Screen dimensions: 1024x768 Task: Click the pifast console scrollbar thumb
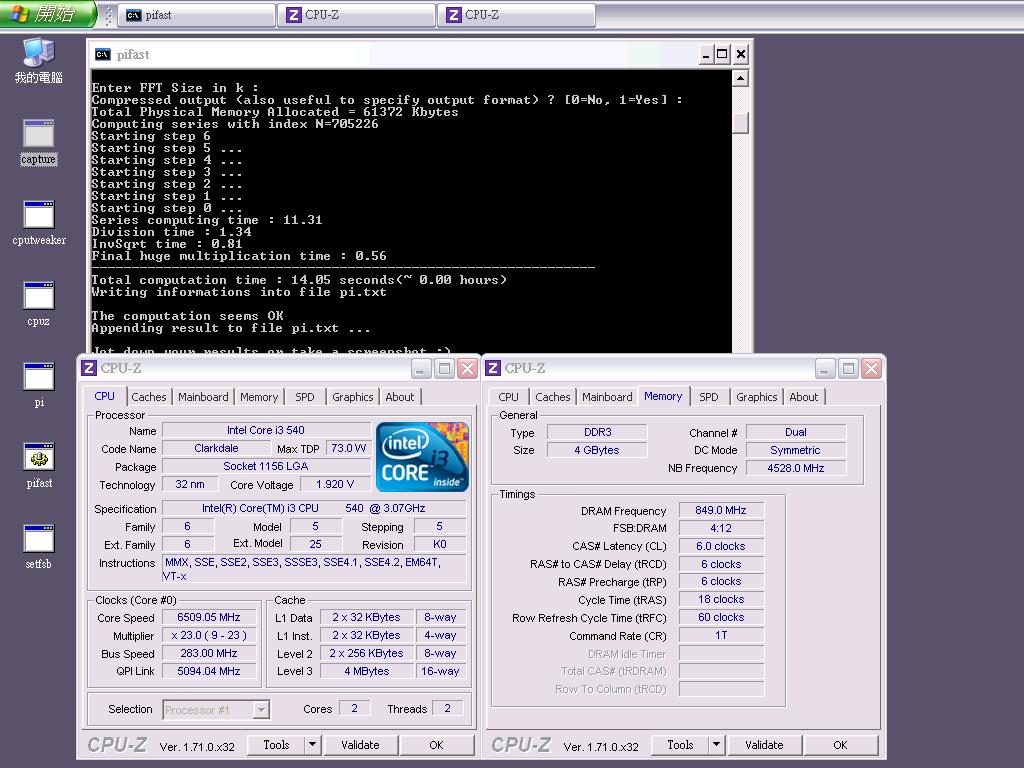click(740, 123)
